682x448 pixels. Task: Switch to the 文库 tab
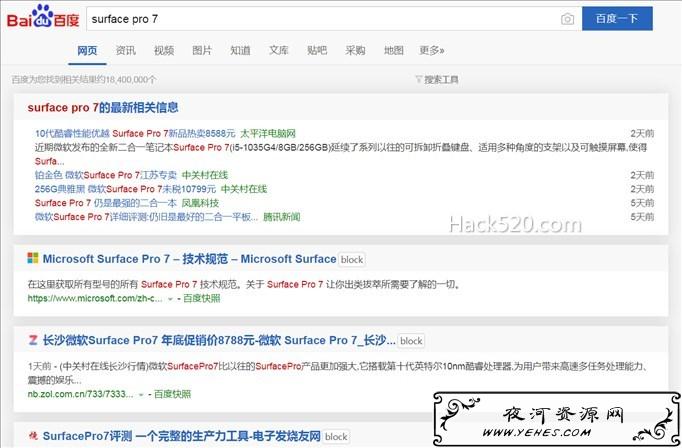(x=278, y=50)
